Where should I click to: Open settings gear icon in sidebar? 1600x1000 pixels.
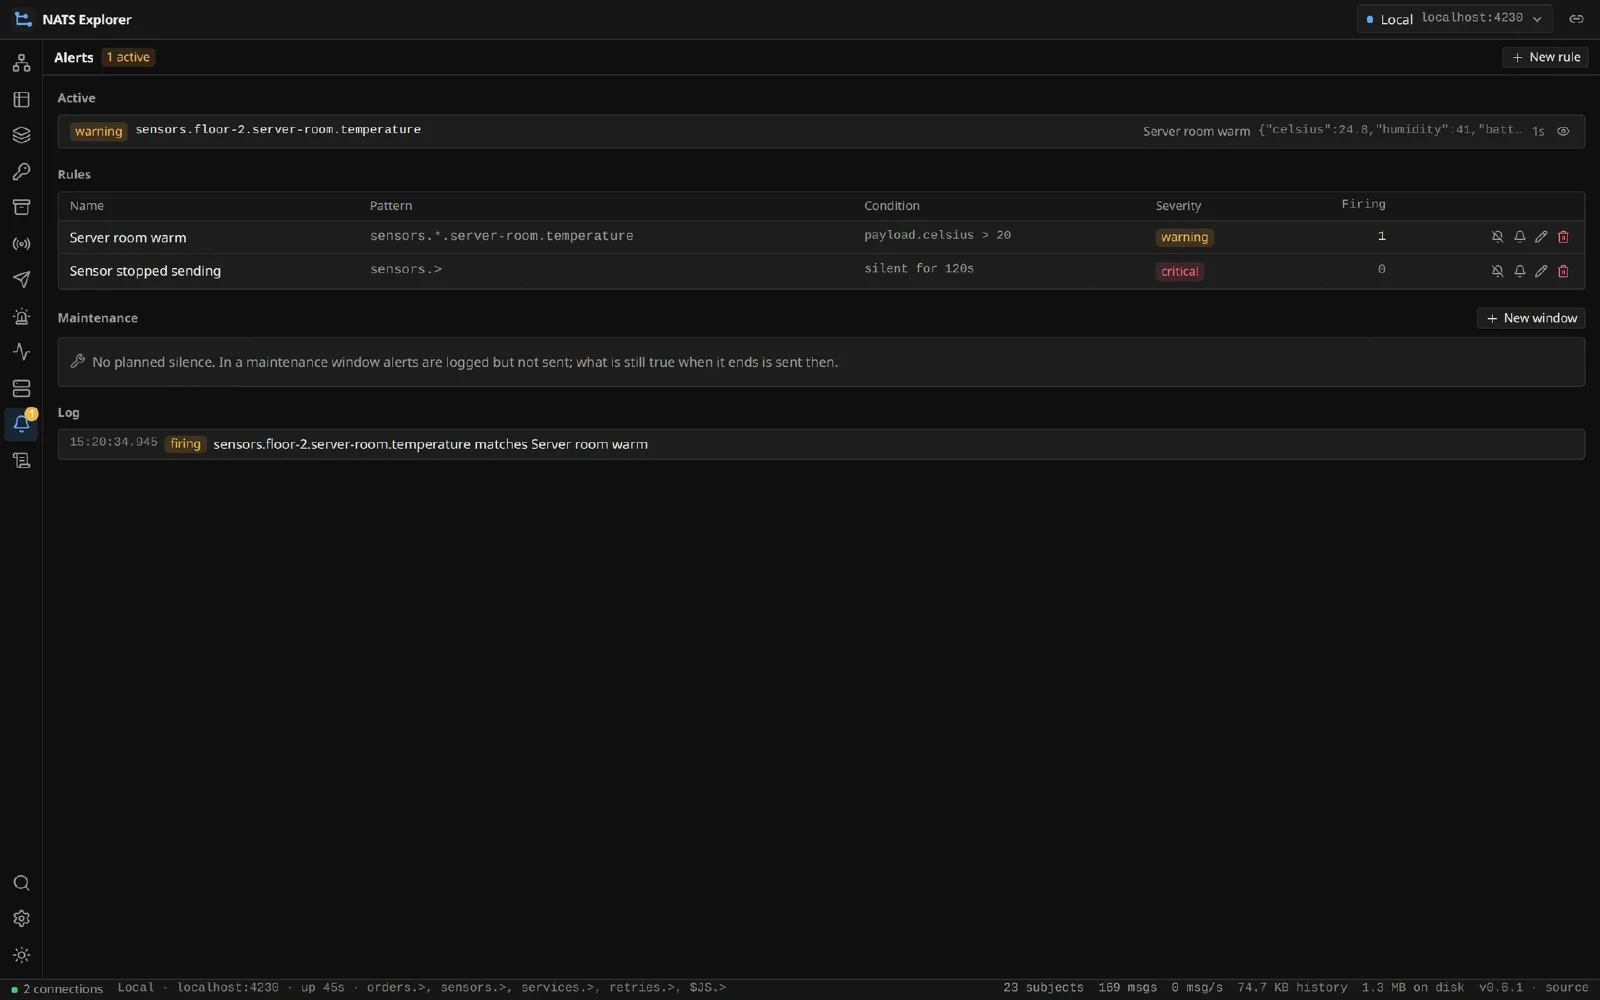[x=21, y=919]
